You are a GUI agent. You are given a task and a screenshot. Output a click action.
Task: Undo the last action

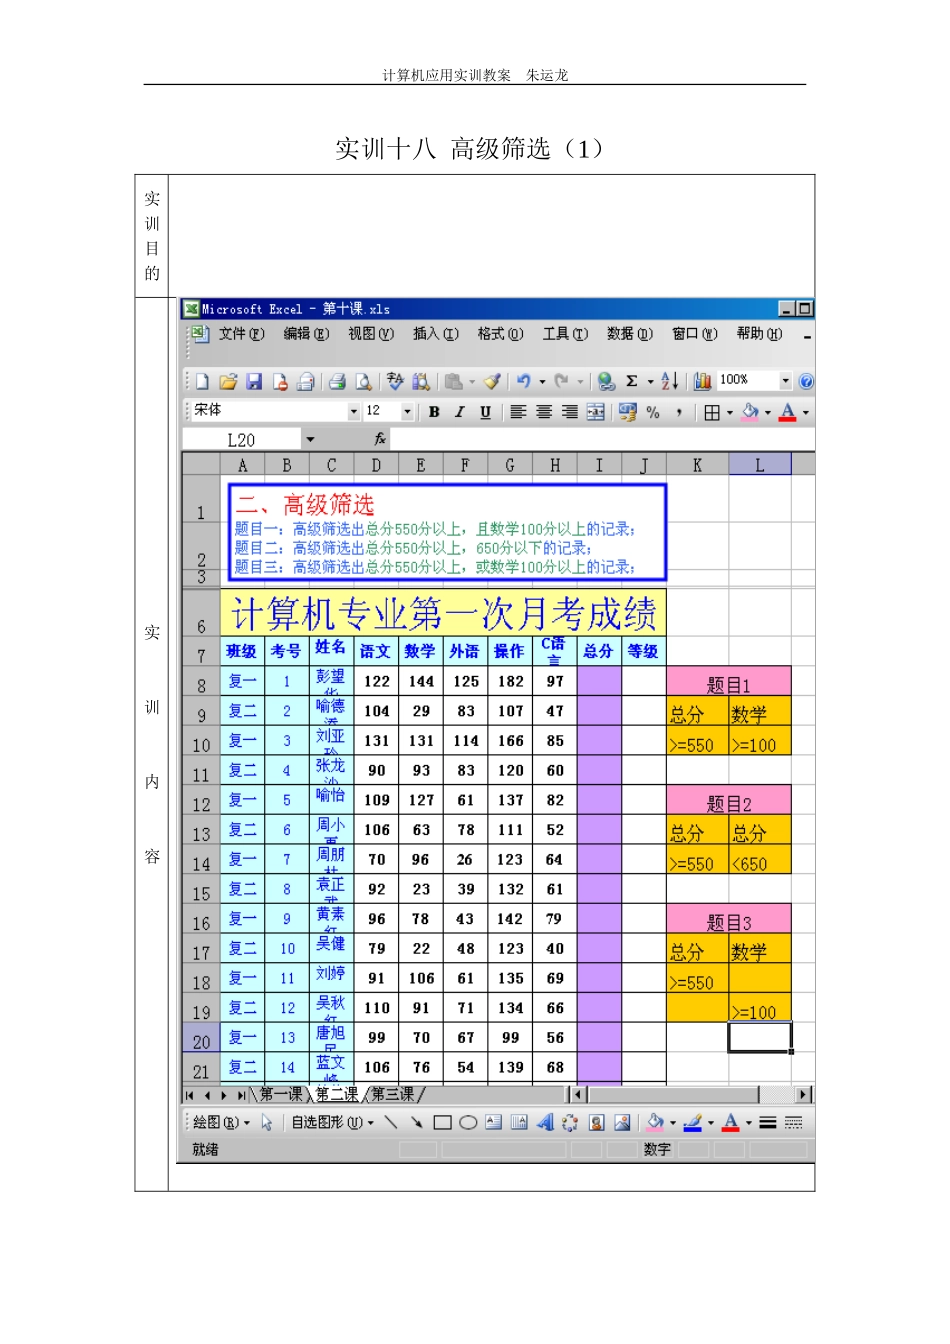(523, 381)
